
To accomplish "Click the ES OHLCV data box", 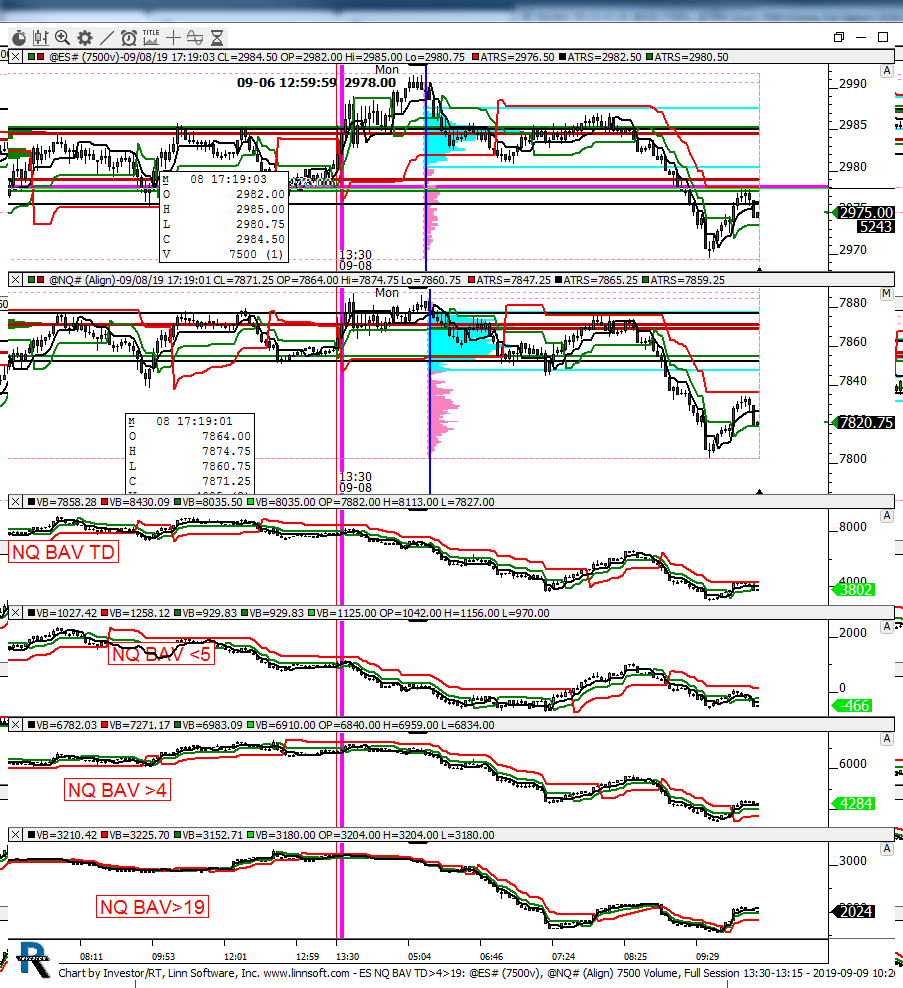I will [x=224, y=217].
